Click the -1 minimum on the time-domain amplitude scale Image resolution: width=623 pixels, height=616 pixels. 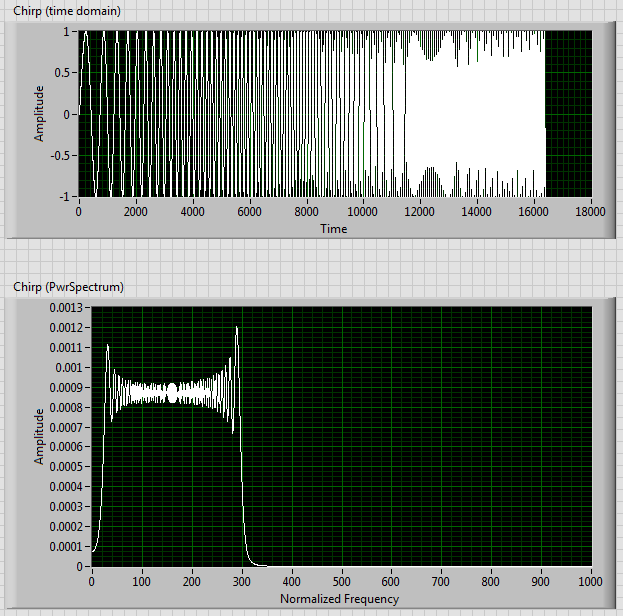(65, 197)
